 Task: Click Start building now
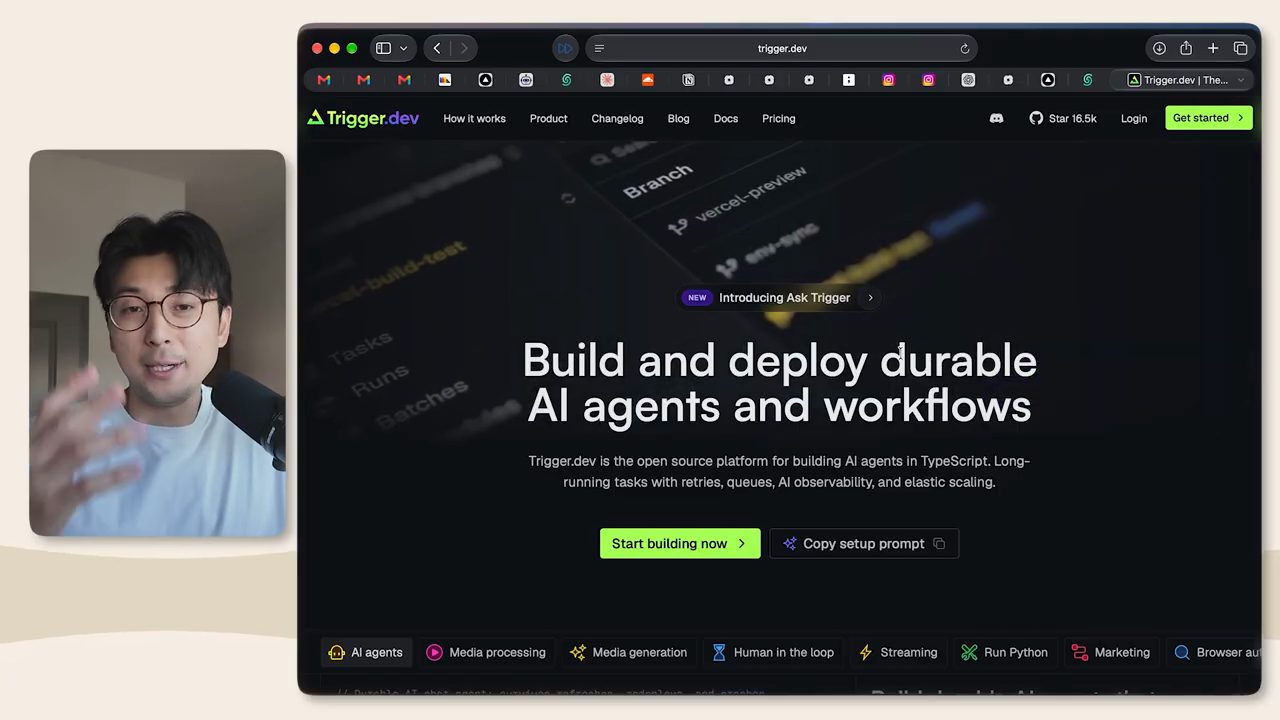click(680, 543)
